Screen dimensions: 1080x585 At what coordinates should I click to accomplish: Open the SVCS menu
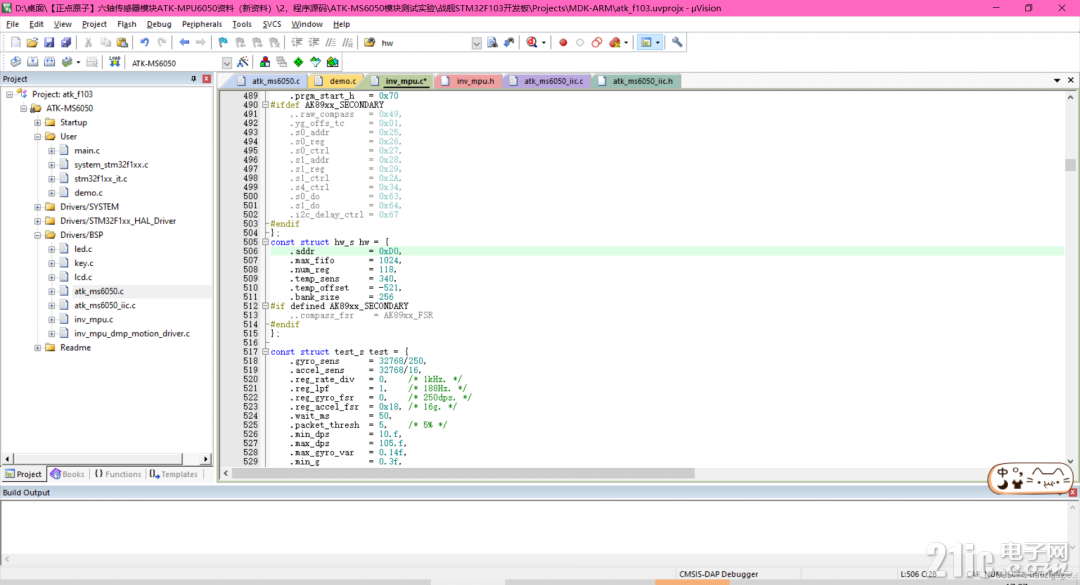[272, 24]
